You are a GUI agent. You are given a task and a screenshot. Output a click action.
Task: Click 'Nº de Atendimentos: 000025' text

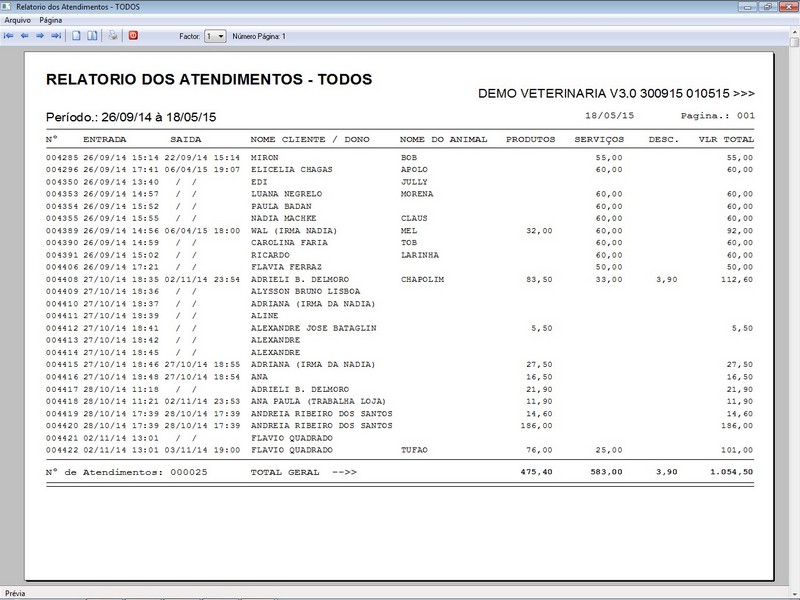coord(127,472)
